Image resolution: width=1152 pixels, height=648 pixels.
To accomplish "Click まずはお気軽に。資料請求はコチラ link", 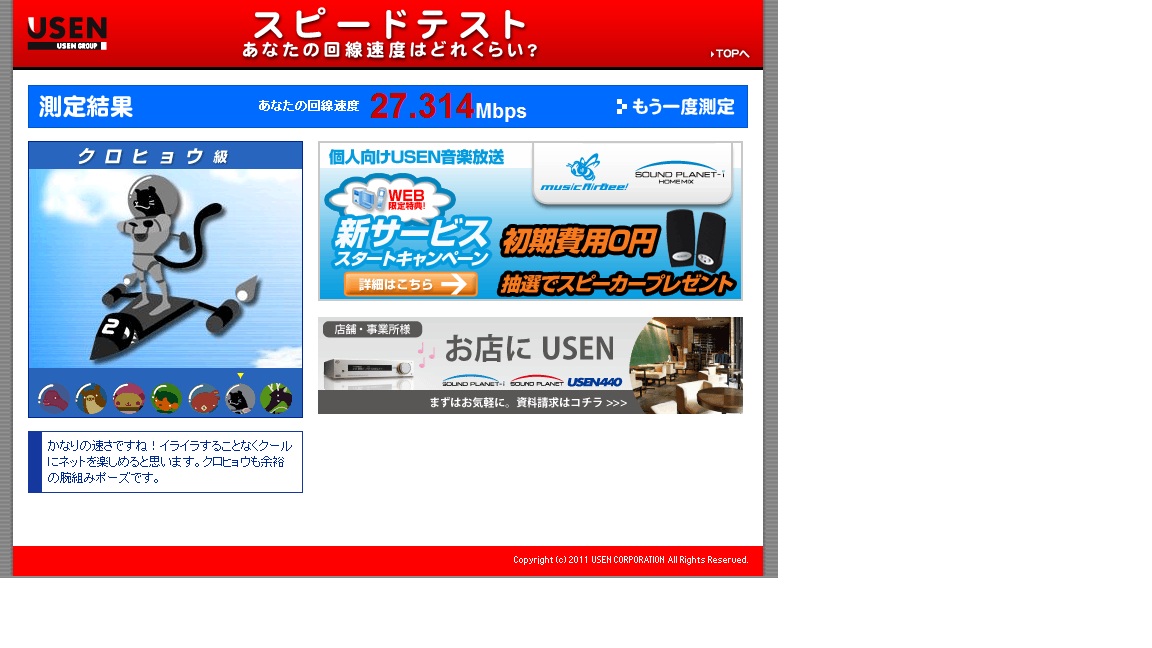I will (x=528, y=403).
